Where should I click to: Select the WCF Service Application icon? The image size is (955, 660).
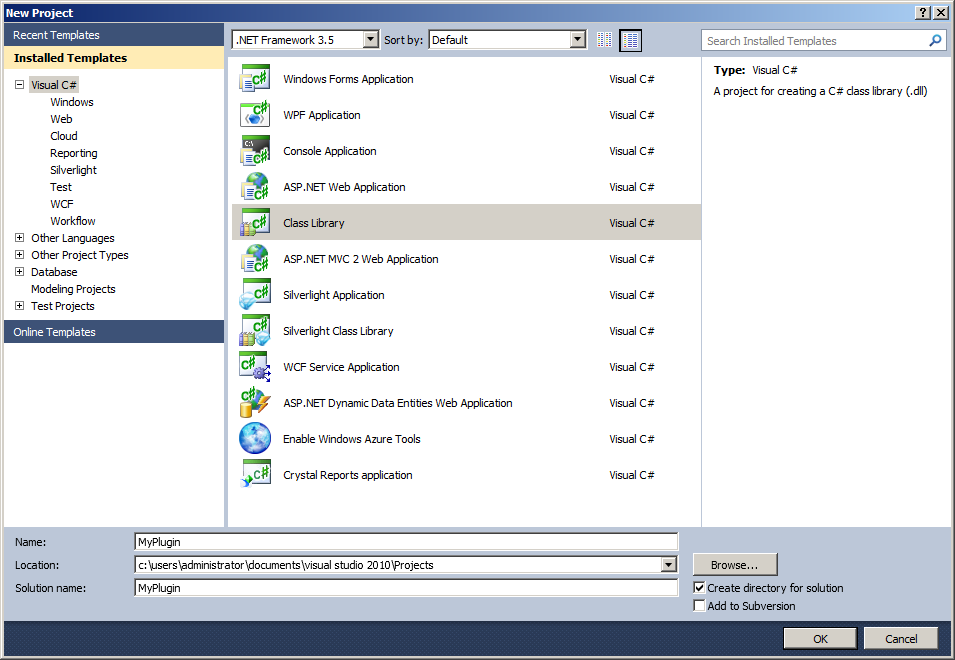point(255,366)
